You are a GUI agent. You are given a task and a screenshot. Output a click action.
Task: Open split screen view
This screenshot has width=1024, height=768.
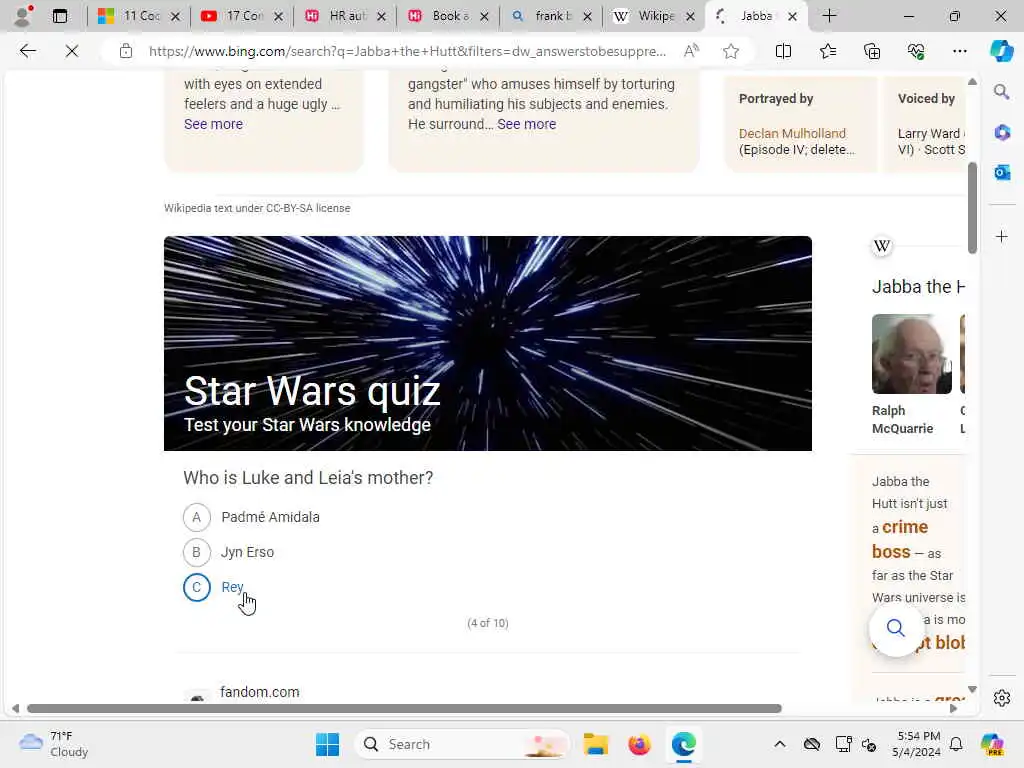[783, 51]
